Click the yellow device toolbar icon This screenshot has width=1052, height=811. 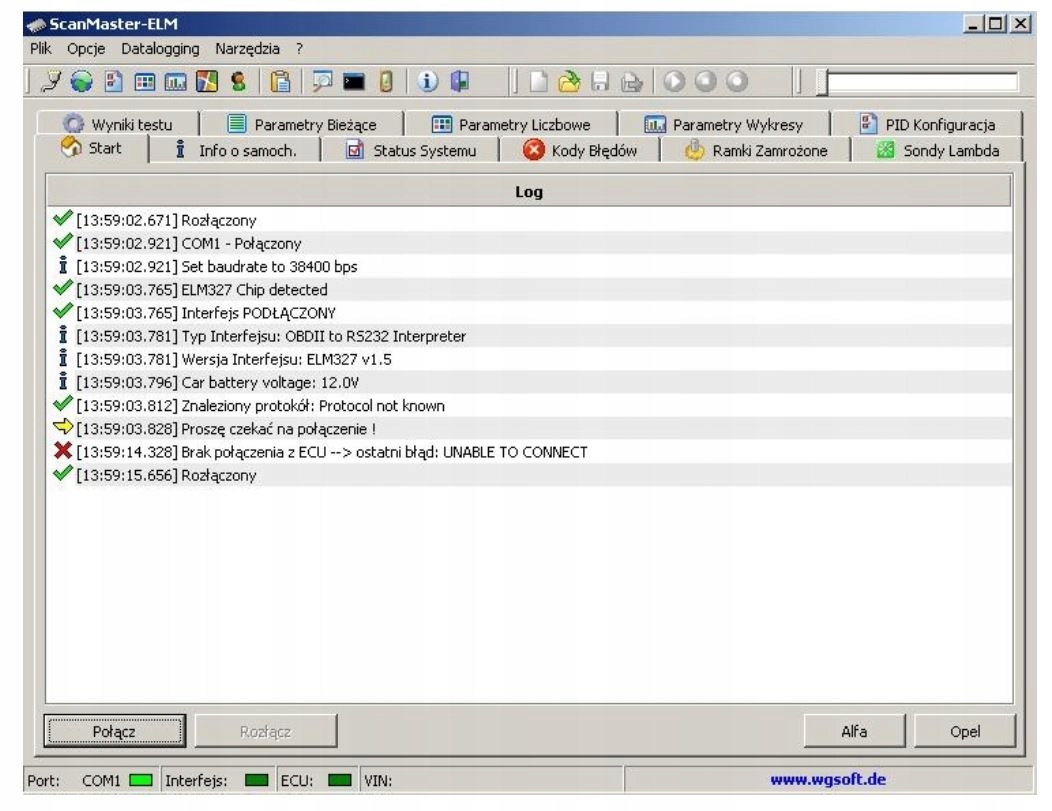tap(386, 81)
